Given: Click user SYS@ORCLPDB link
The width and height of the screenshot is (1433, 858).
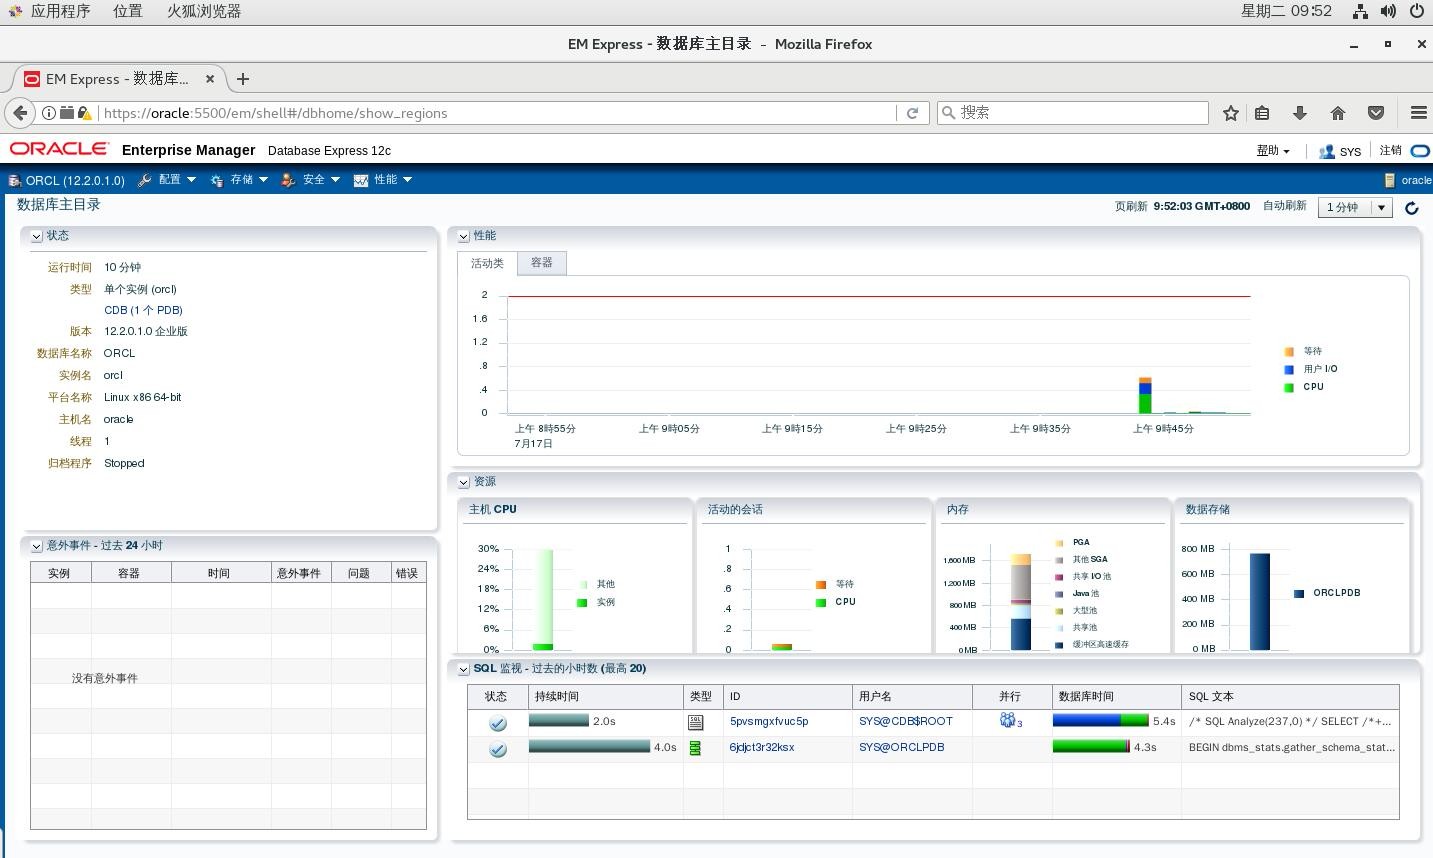Looking at the screenshot, I should coord(901,747).
